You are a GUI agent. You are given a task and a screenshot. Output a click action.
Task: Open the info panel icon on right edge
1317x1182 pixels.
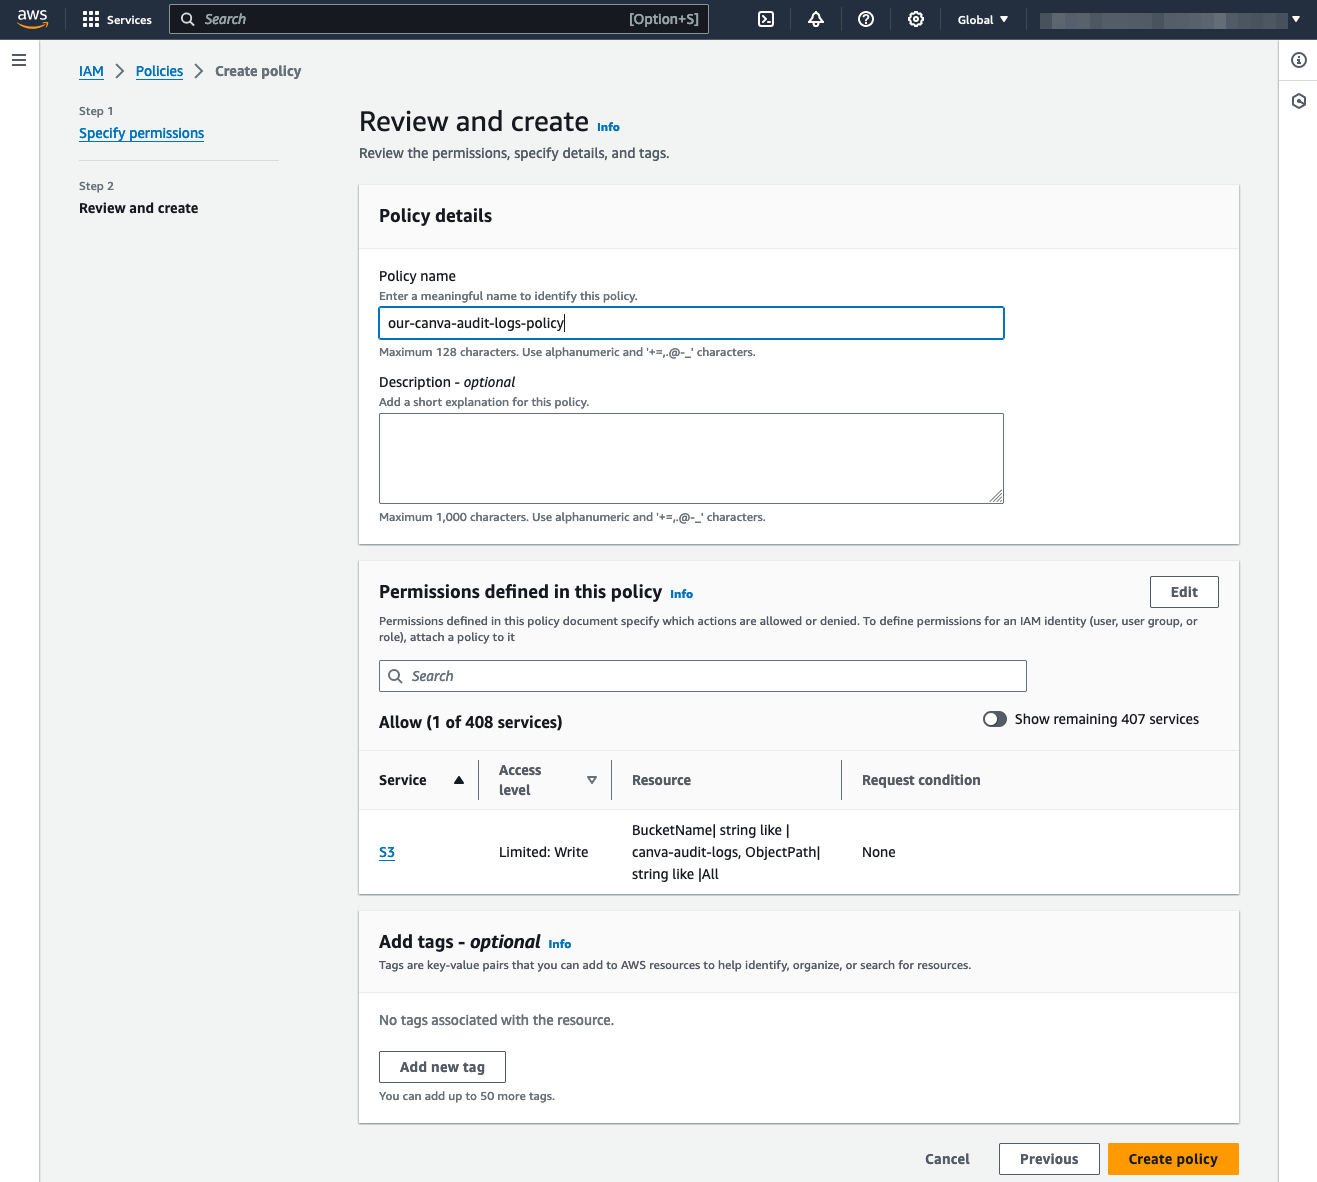coord(1299,60)
